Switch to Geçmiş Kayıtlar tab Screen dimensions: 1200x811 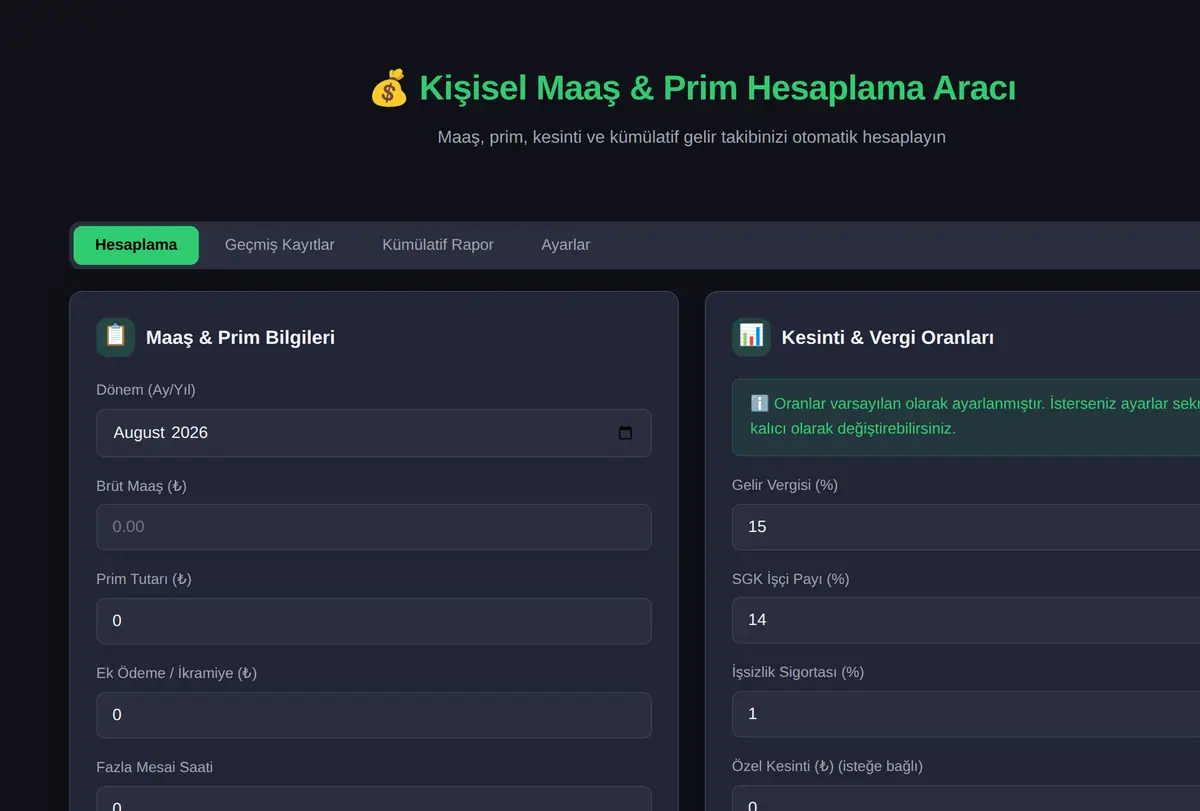coord(280,245)
